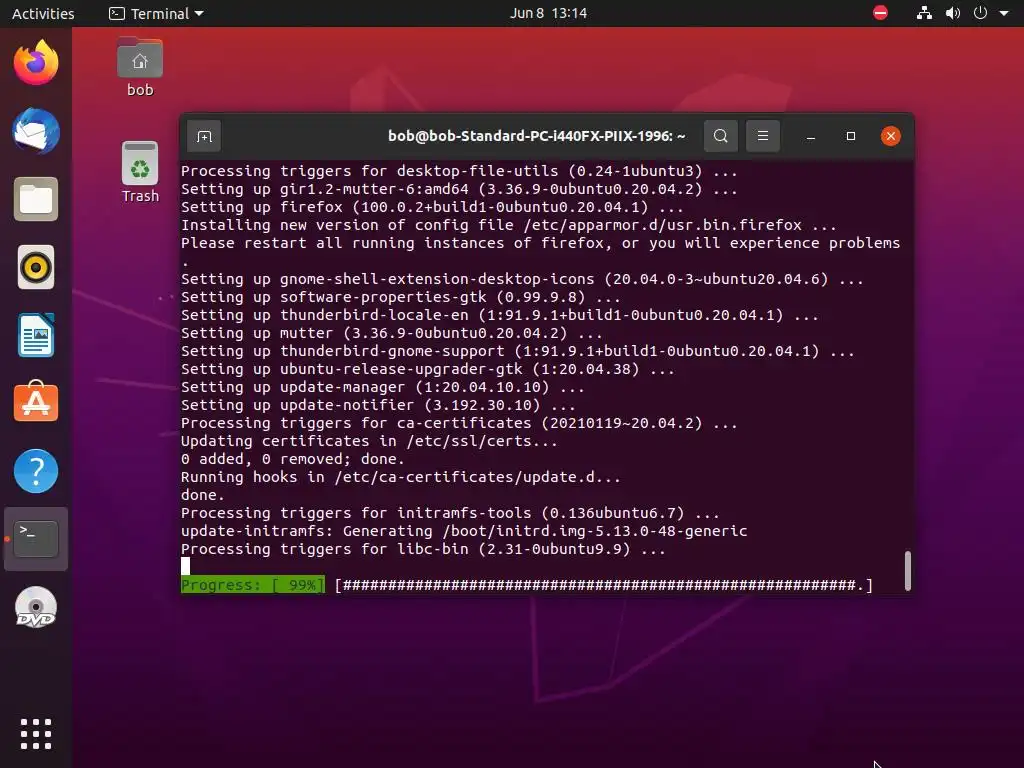Click 'Processing triggers for libc-bin' line
1024x768 pixels.
click(423, 549)
